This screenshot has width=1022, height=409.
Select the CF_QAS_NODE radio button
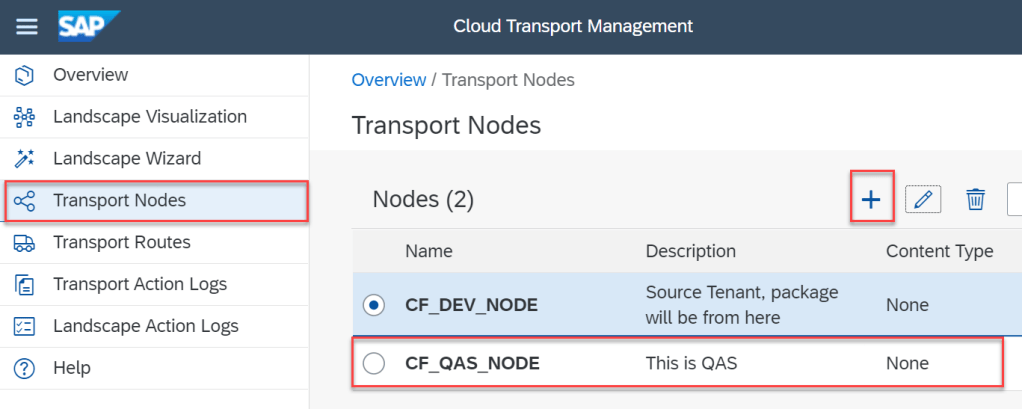(x=374, y=364)
